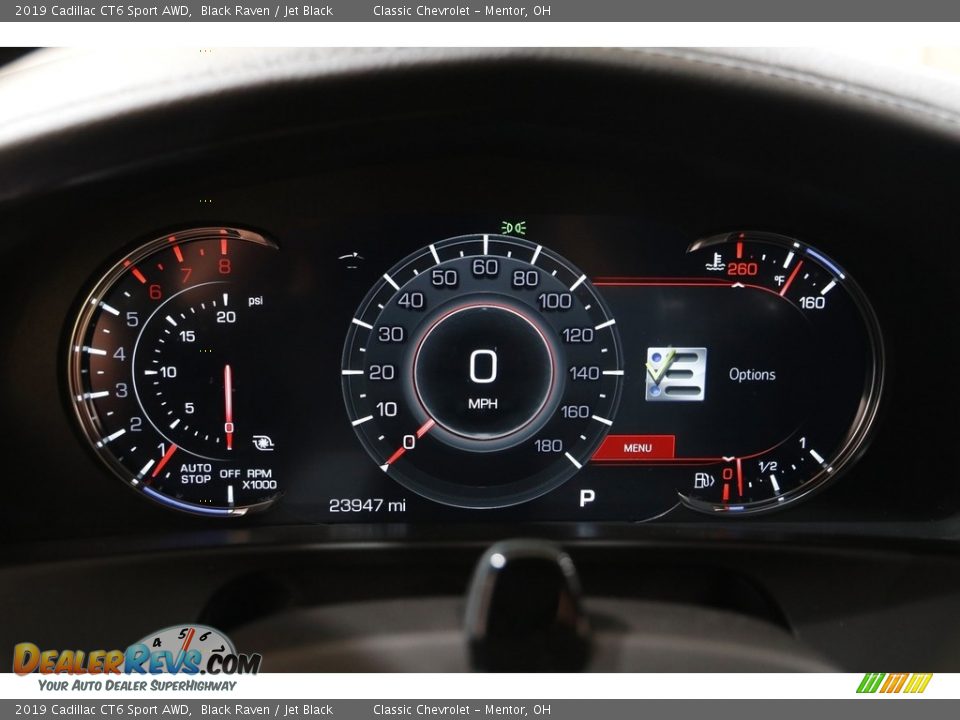Tap the OFF label under boost gauge
960x720 pixels.
tap(230, 473)
